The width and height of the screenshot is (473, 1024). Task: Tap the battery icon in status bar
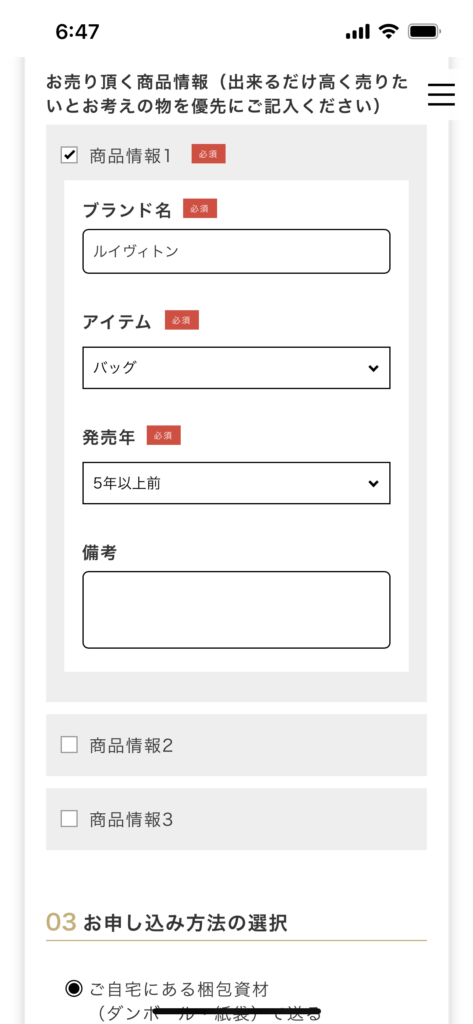pos(424,31)
